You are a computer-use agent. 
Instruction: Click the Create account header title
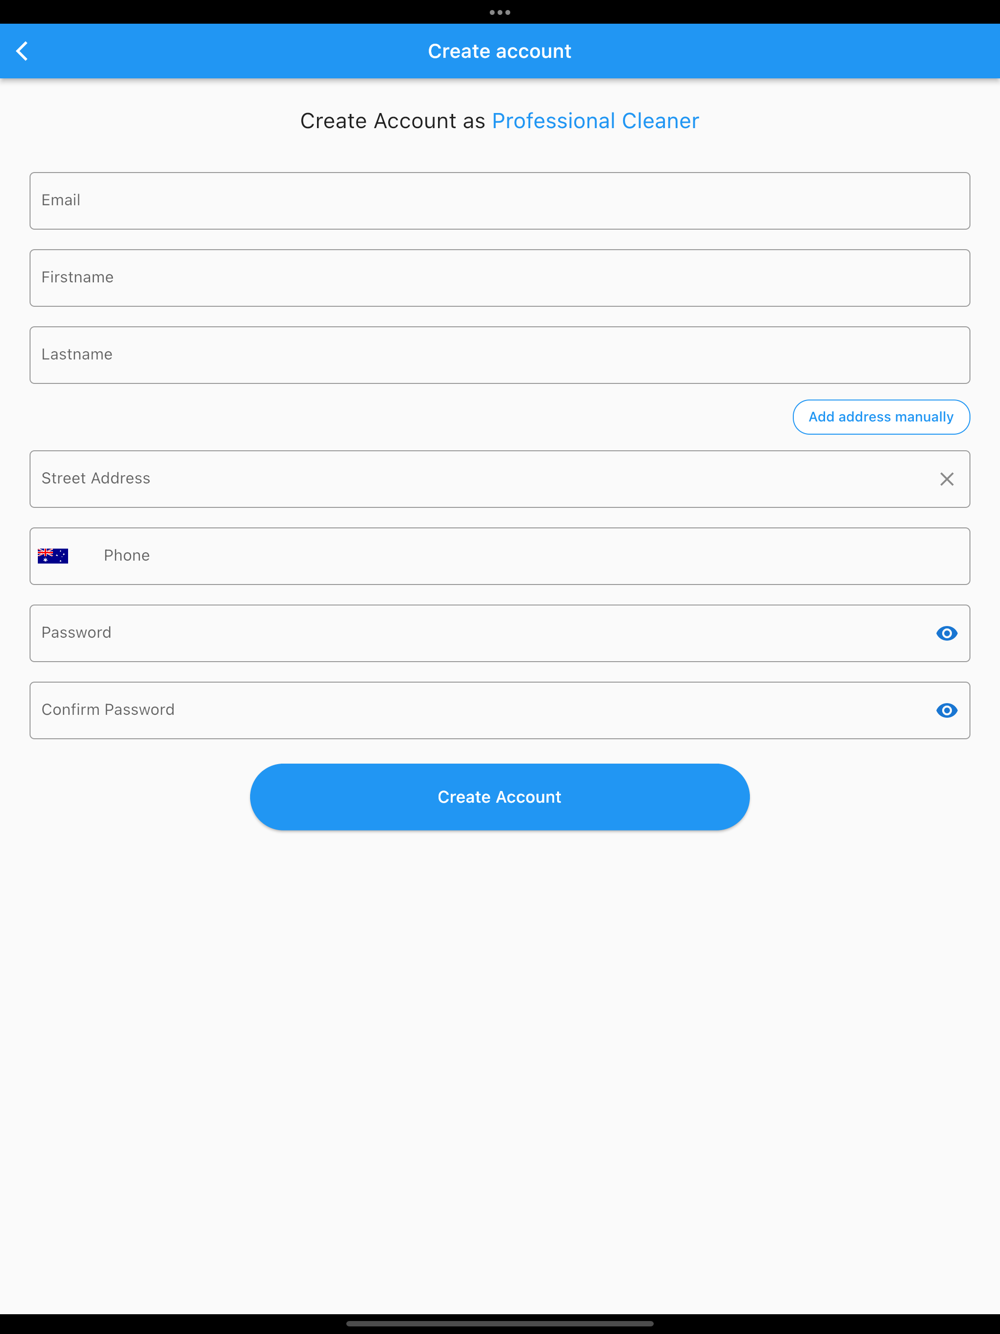pos(500,51)
